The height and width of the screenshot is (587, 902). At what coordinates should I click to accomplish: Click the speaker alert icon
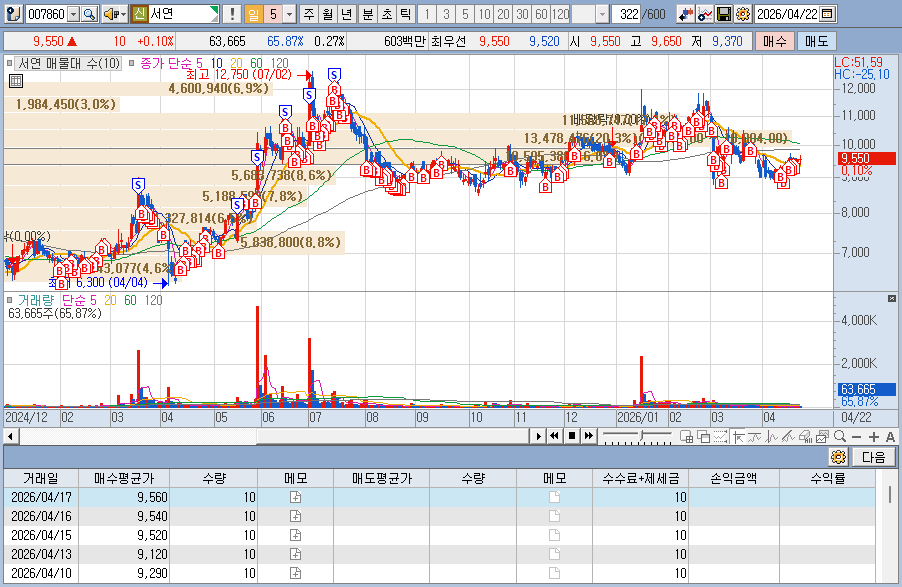coord(110,14)
